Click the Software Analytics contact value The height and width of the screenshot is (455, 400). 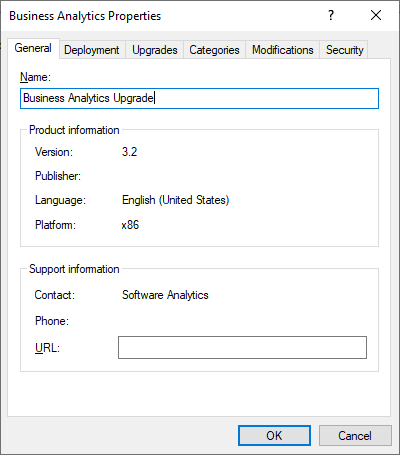coord(165,295)
